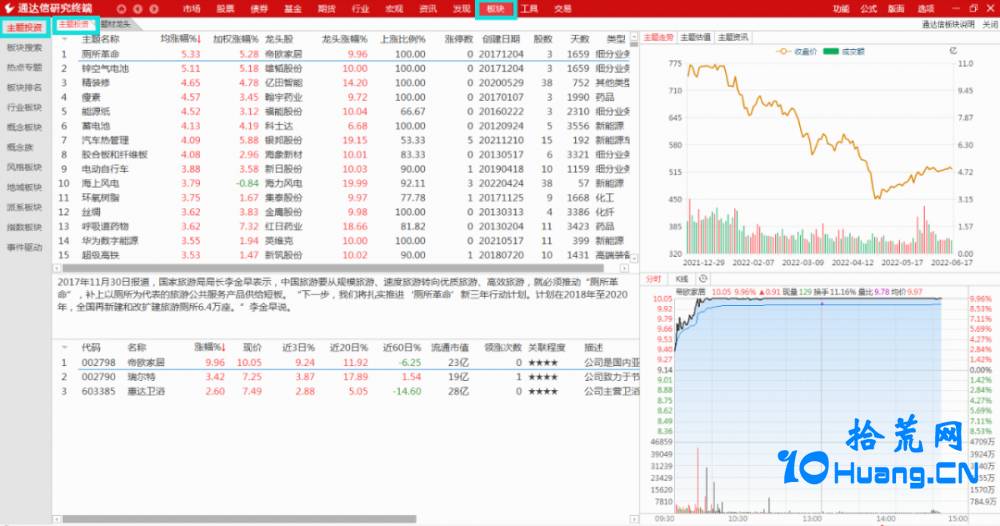The height and width of the screenshot is (526, 1000).
Task: Click the refresh icon beside K线 tab
Action: [703, 279]
